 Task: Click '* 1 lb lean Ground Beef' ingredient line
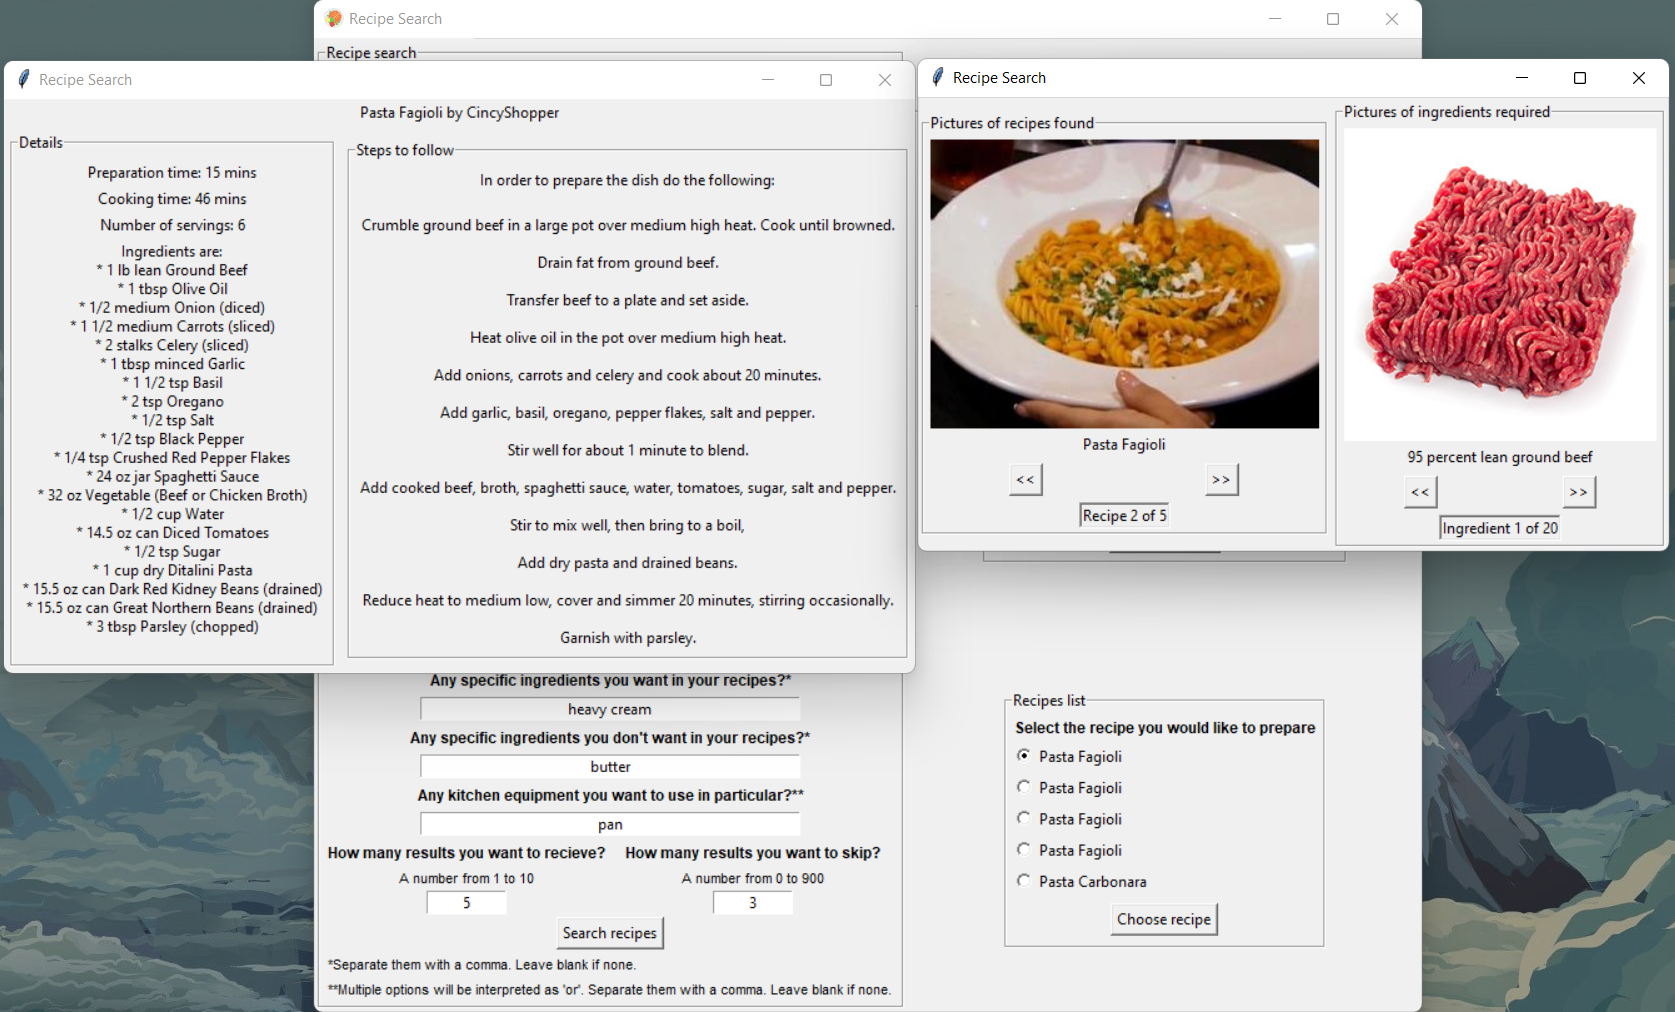pos(172,270)
